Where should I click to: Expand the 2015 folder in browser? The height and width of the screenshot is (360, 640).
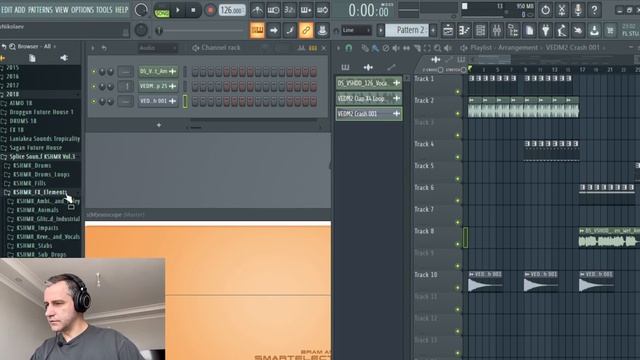click(12, 67)
